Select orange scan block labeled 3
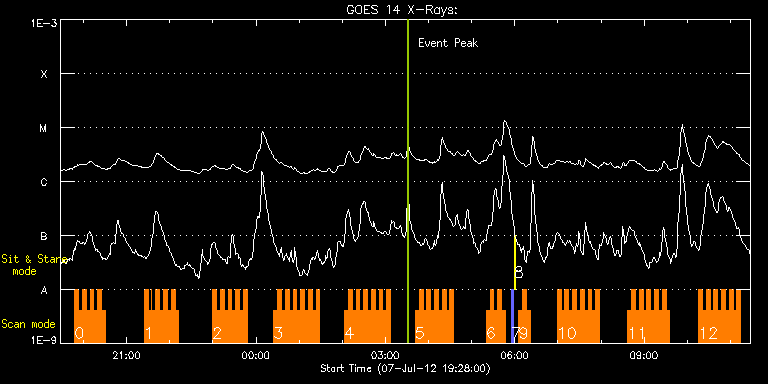 coord(296,316)
